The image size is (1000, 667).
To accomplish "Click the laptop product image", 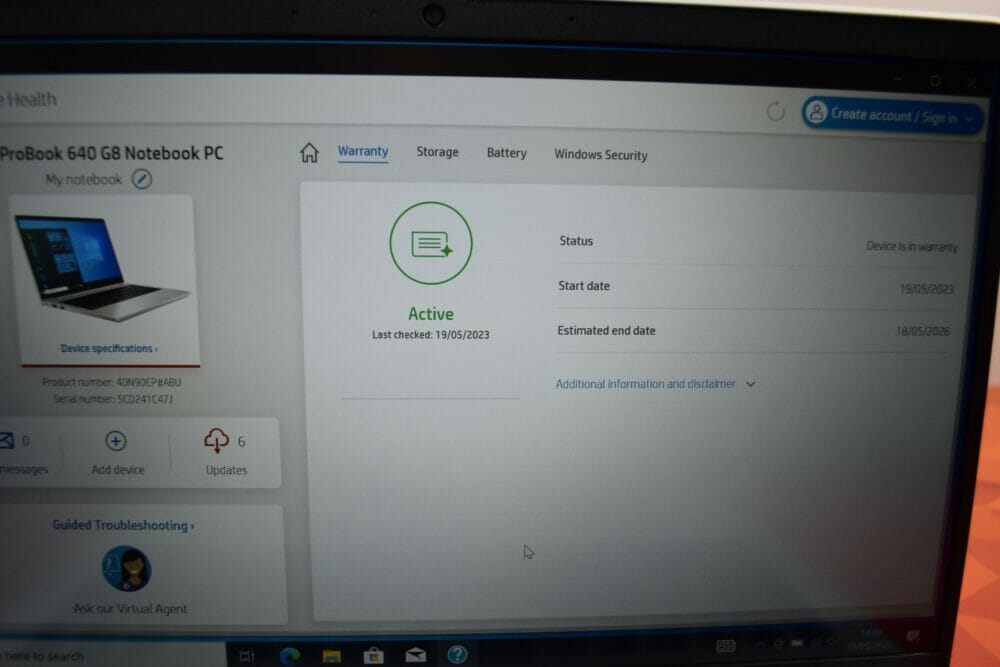I will 102,268.
